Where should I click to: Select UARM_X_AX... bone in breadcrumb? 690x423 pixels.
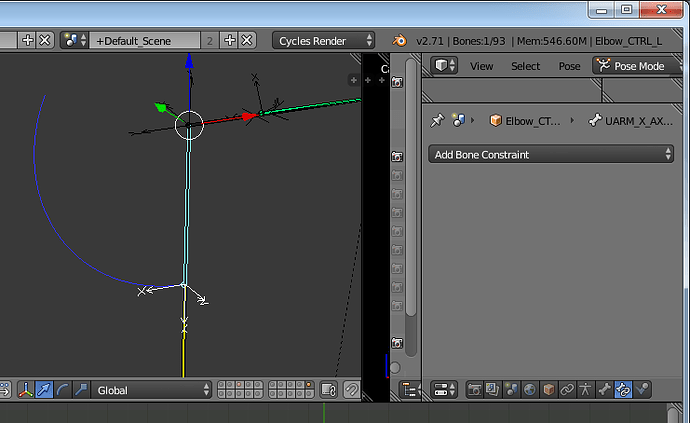[631, 121]
